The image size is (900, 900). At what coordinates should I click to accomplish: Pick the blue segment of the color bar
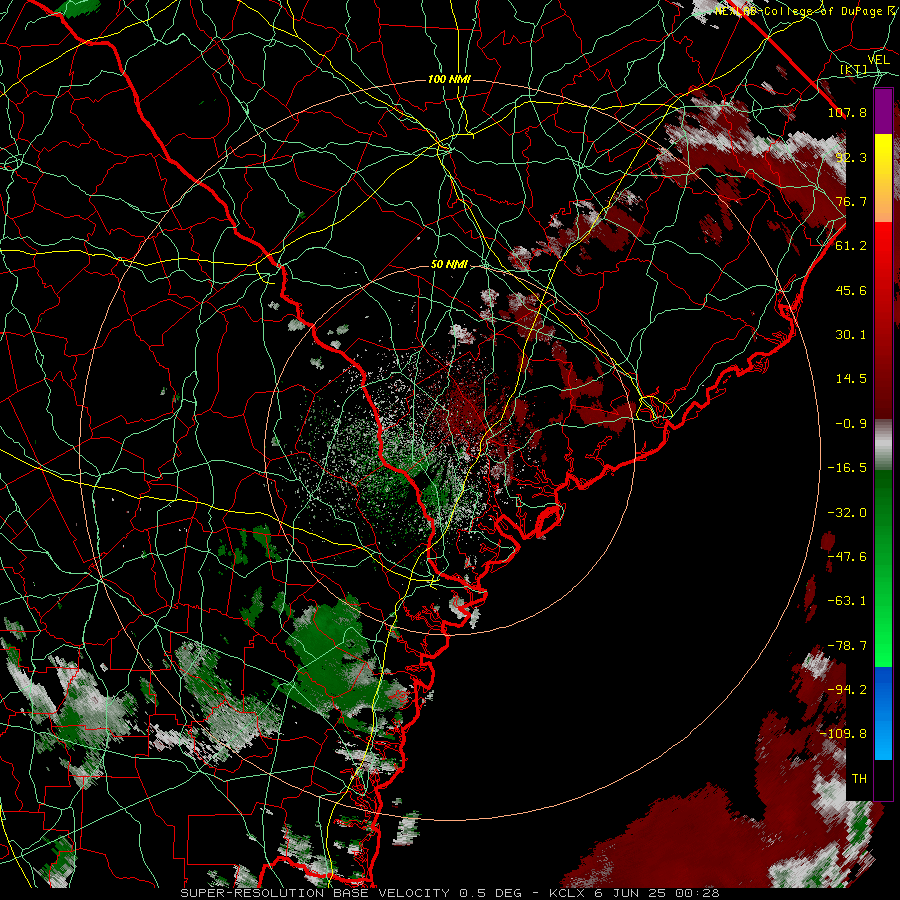tap(883, 713)
